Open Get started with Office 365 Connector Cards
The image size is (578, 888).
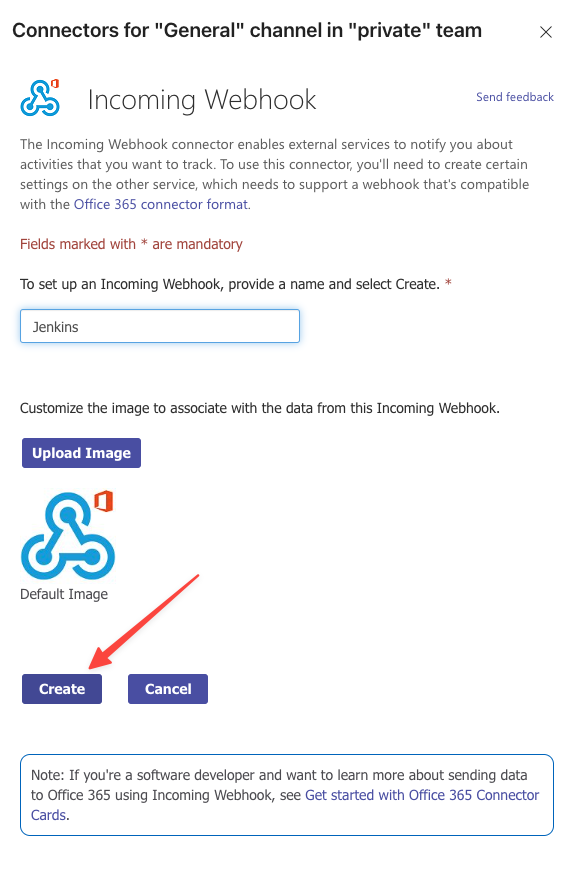(285, 805)
